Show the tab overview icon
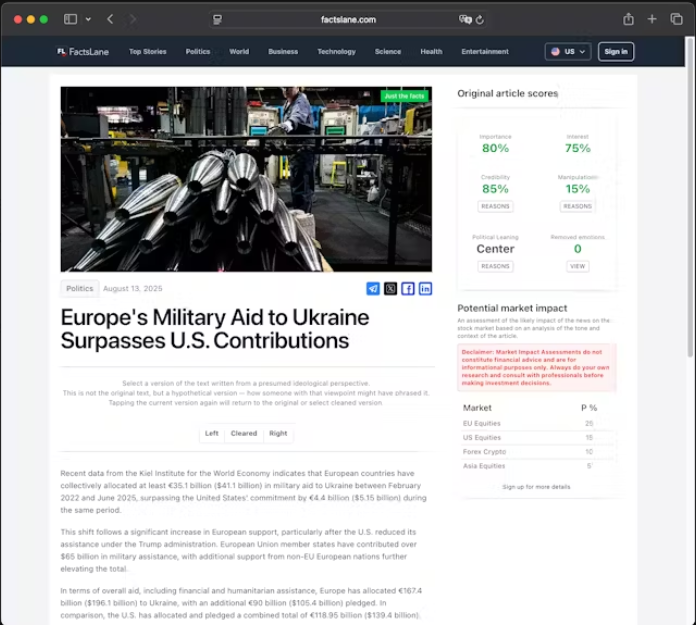This screenshot has width=696, height=625. pyautogui.click(x=676, y=19)
